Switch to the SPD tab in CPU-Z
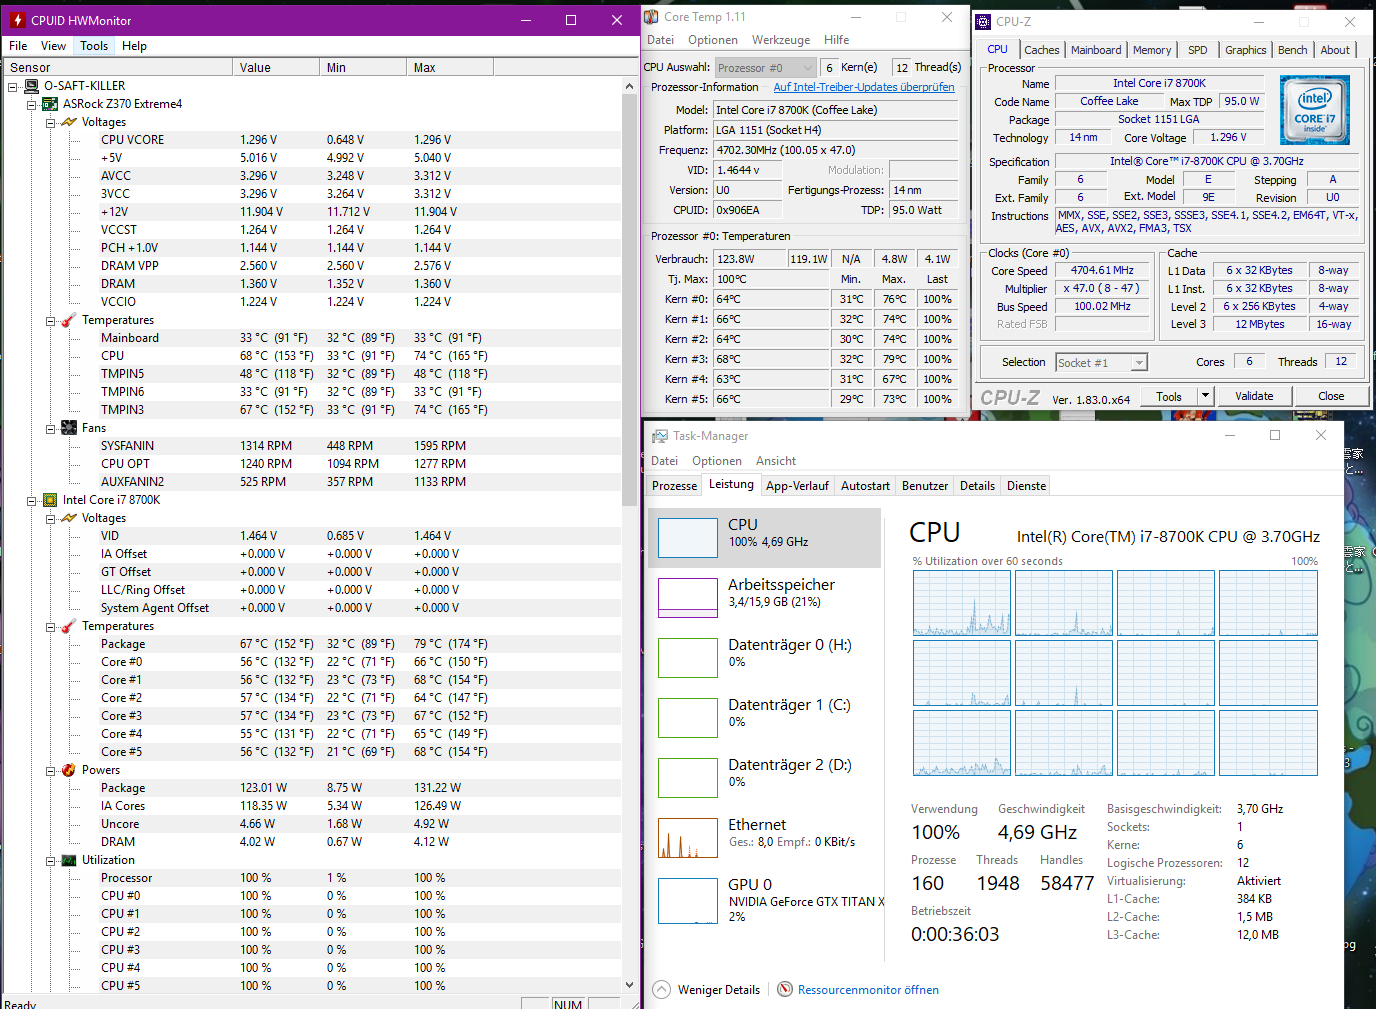The height and width of the screenshot is (1009, 1376). [x=1197, y=50]
